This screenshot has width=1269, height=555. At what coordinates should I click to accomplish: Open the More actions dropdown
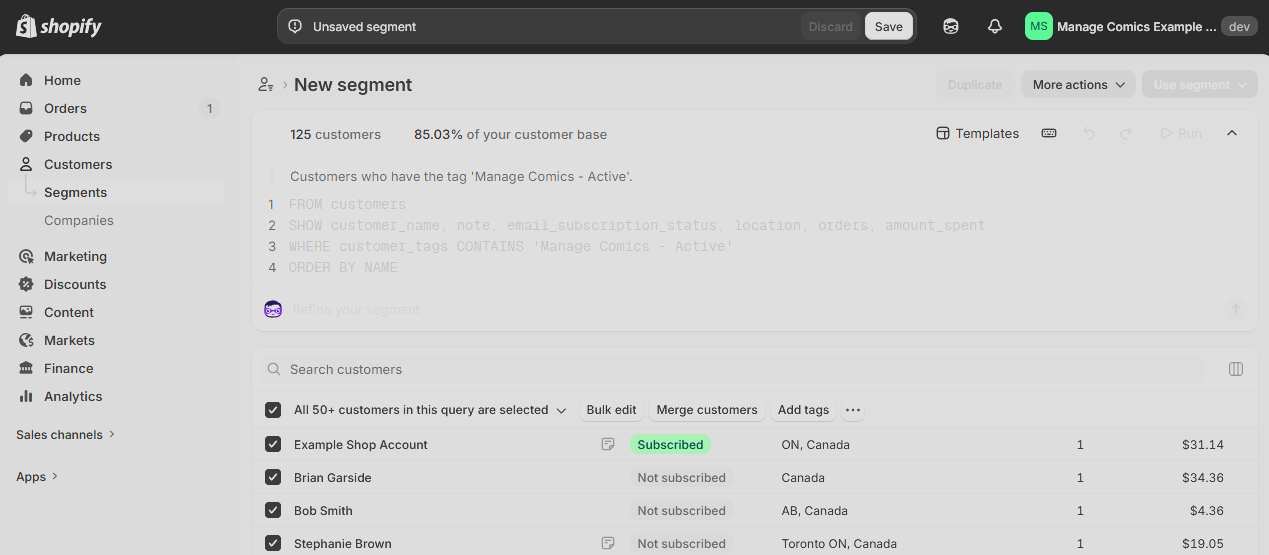[1079, 85]
